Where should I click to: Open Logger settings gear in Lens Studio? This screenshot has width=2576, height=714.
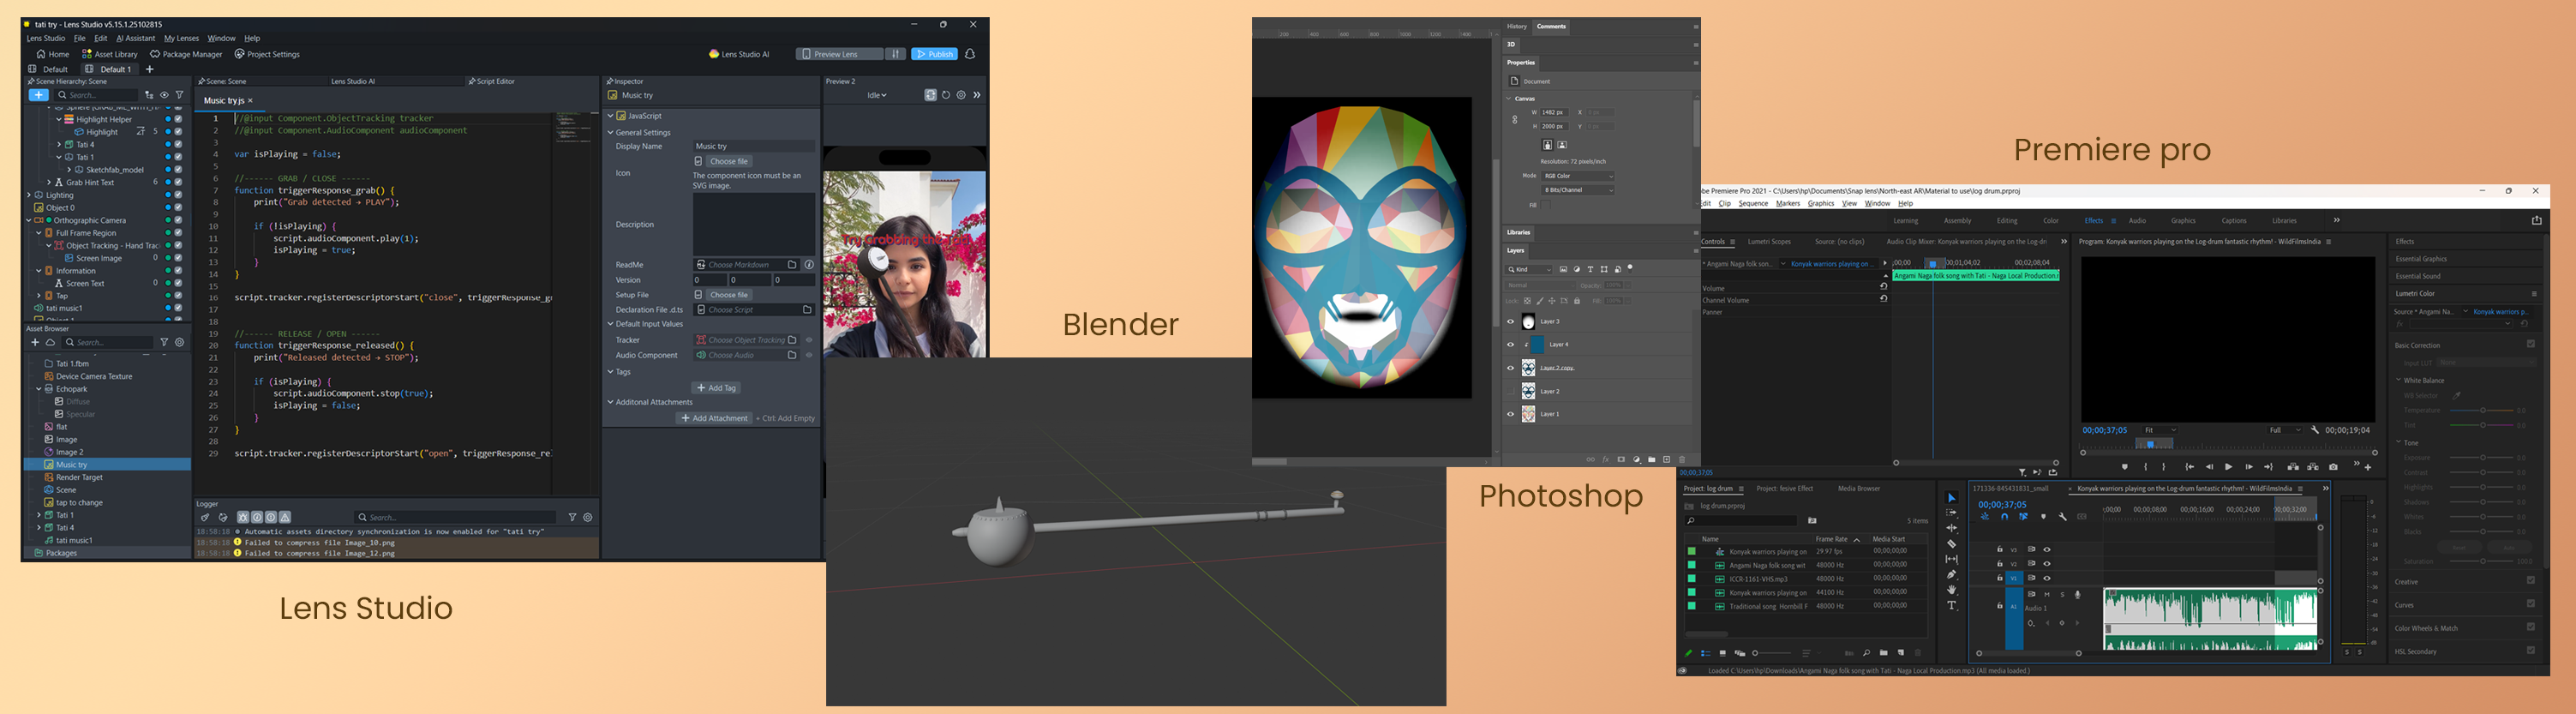click(x=588, y=517)
